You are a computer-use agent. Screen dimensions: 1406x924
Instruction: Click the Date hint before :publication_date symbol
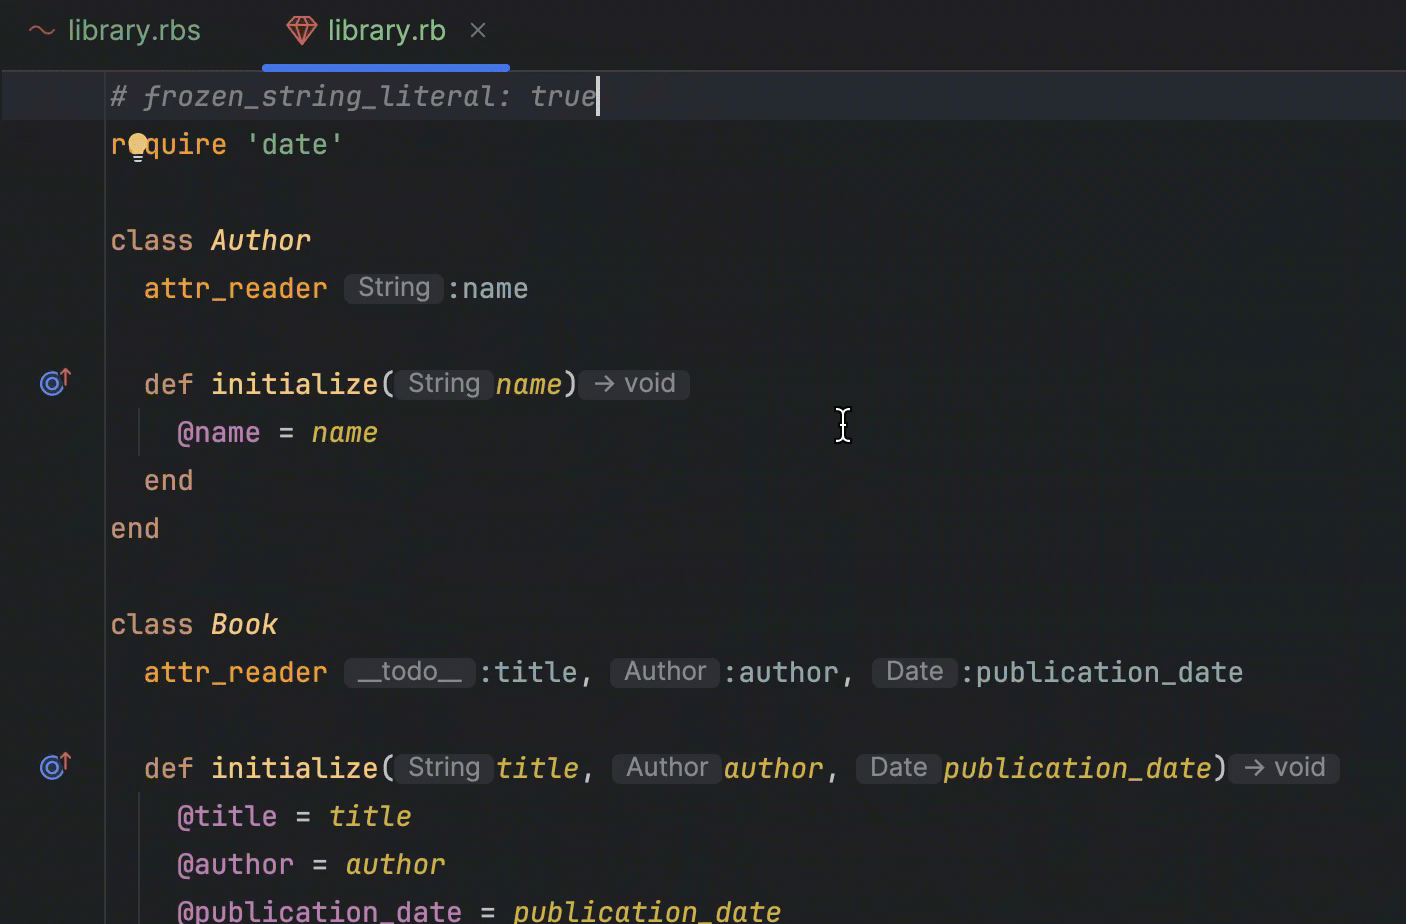point(914,672)
